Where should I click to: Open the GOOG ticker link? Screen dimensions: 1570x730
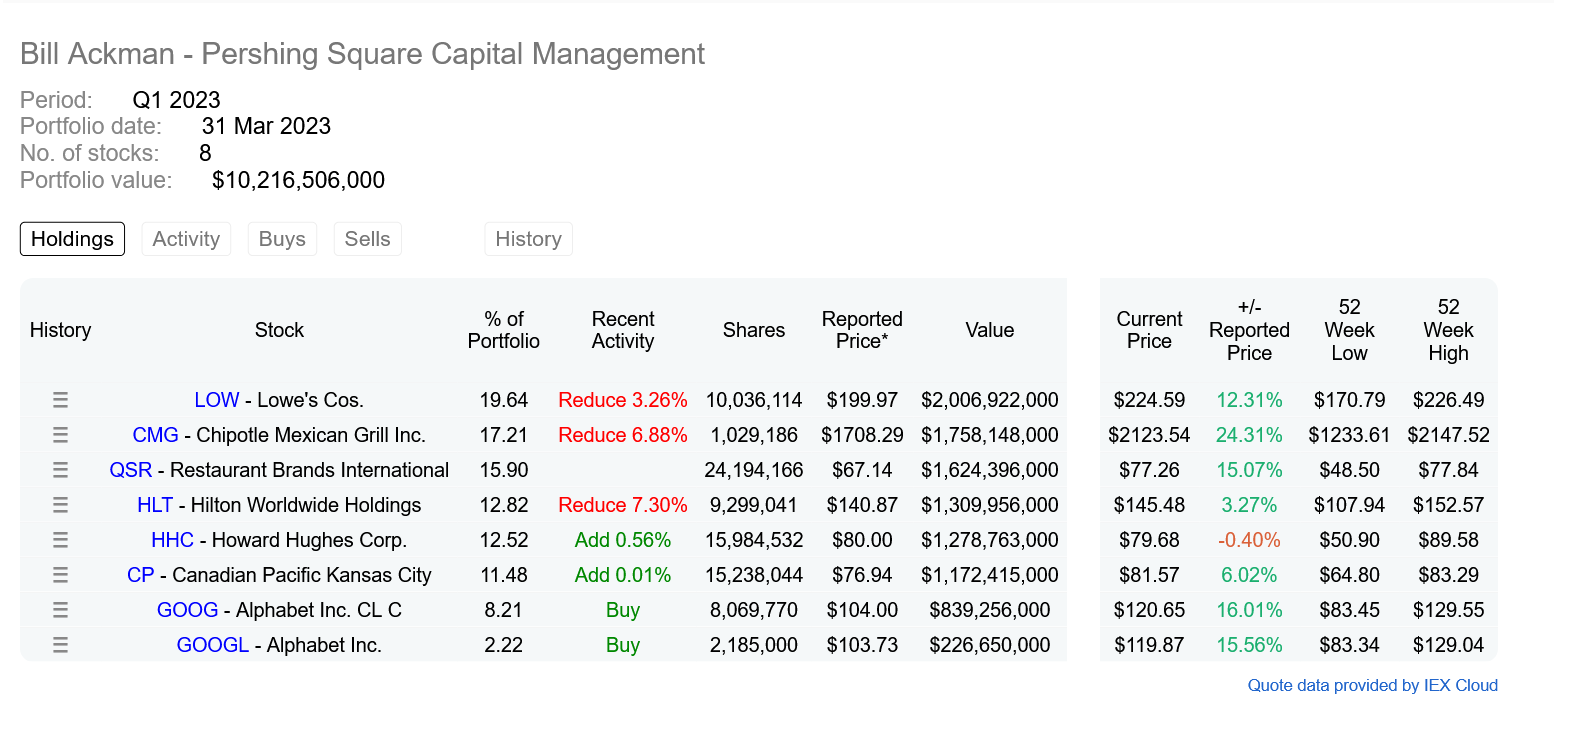pos(187,610)
